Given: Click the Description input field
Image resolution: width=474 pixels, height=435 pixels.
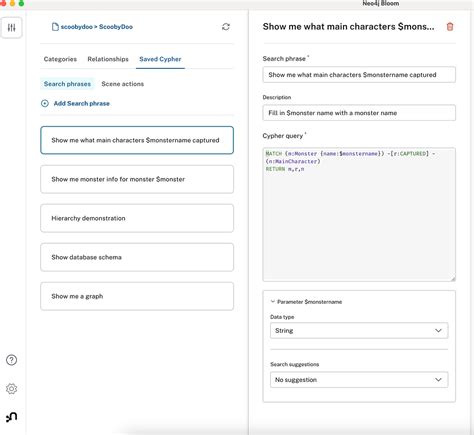Looking at the screenshot, I should 359,113.
